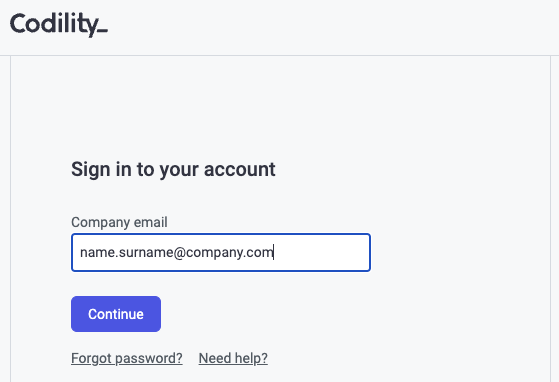Submit the email with Continue button
This screenshot has height=382, width=559.
pyautogui.click(x=116, y=314)
